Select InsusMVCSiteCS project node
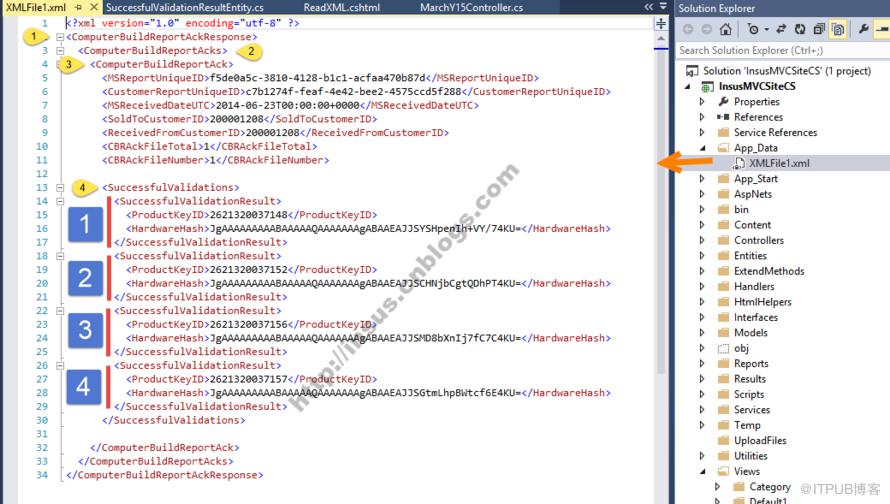The height and width of the screenshot is (504, 890). [757, 86]
